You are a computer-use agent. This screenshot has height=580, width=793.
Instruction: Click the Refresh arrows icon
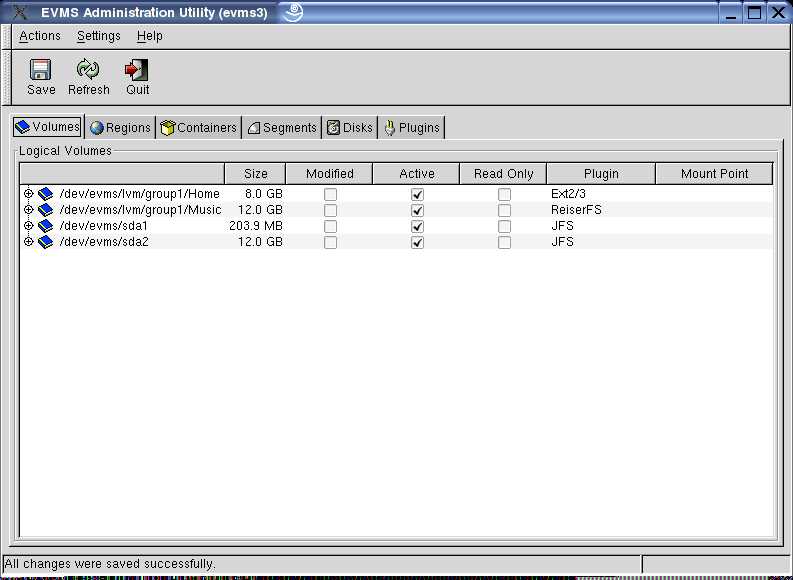[88, 70]
